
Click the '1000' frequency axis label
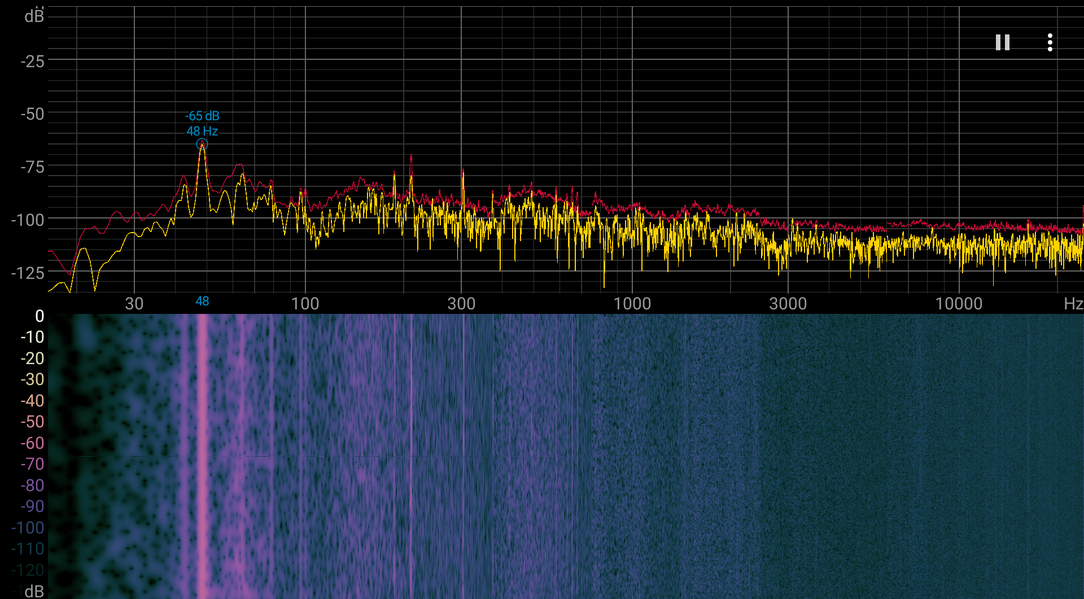click(632, 304)
